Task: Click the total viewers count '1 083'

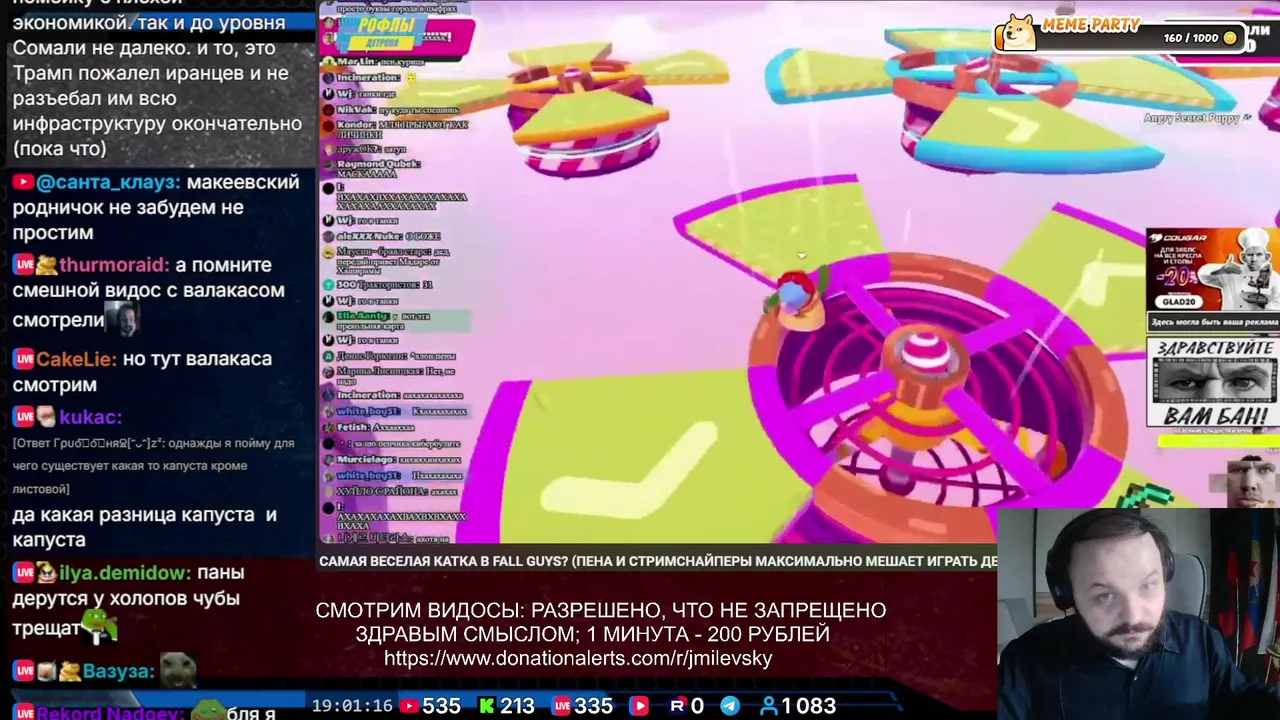Action: pos(808,706)
